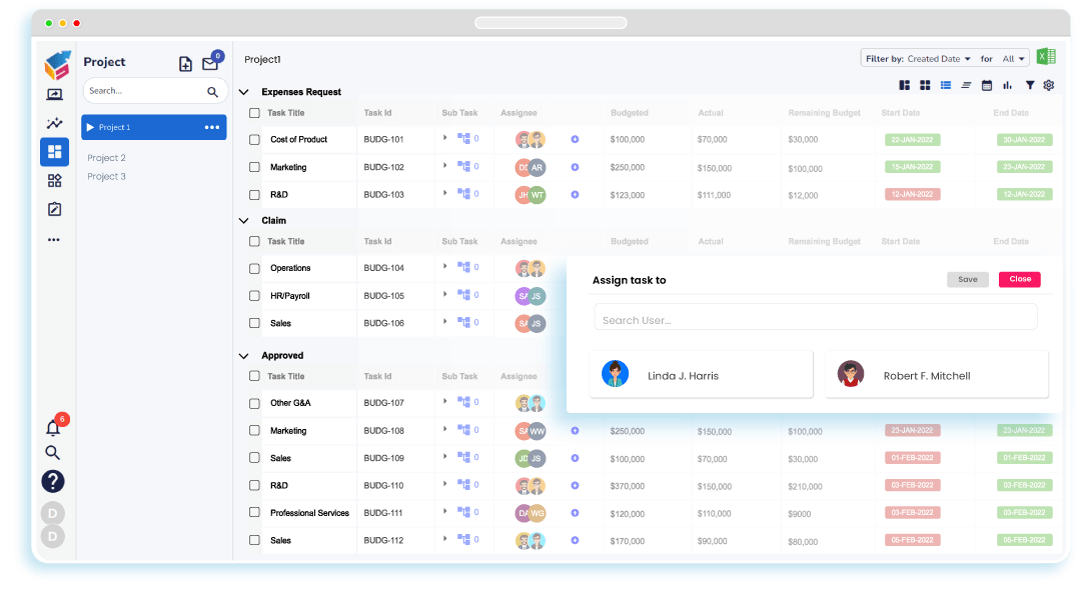Check the Cost of Product row checkbox
This screenshot has height=598, width=1080.
pyautogui.click(x=254, y=140)
